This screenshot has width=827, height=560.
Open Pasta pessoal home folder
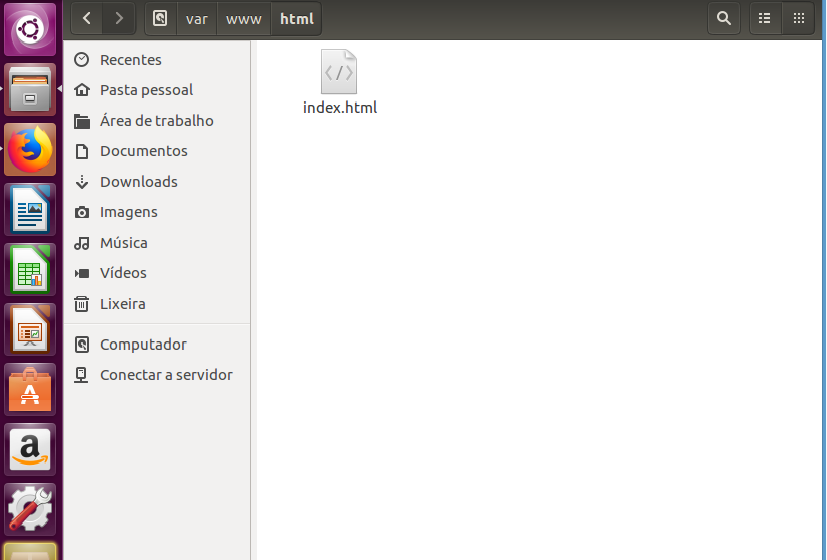tap(146, 90)
